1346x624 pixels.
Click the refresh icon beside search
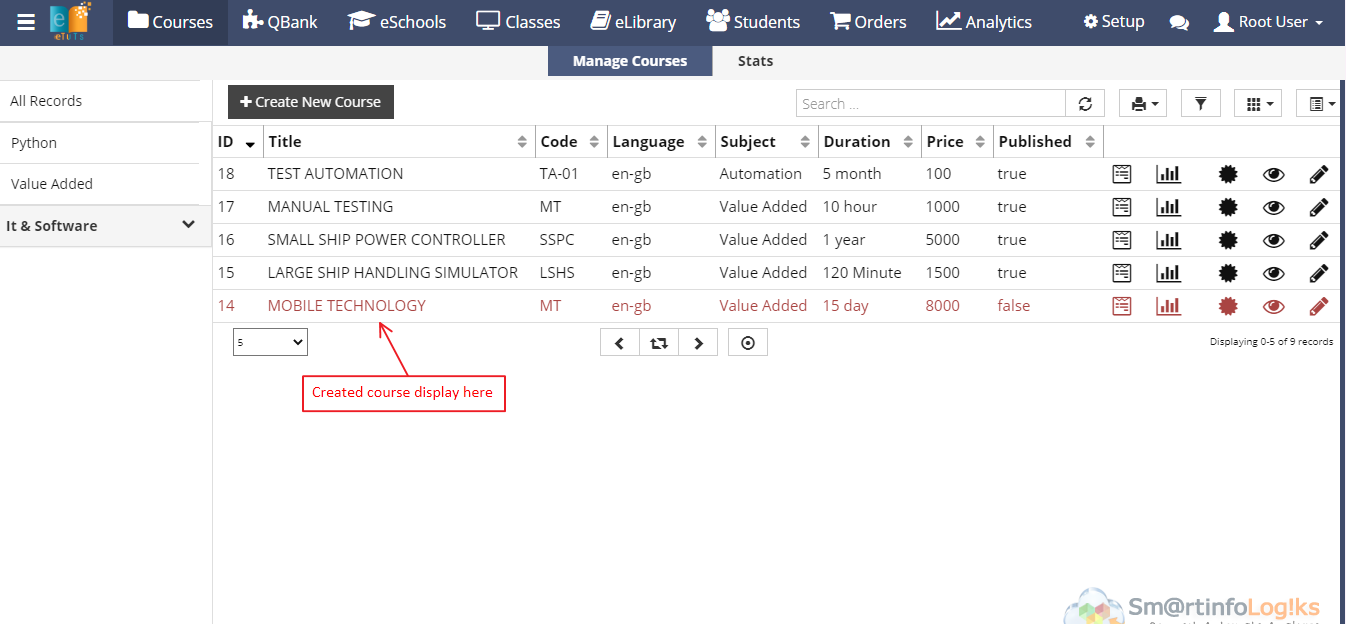pos(1085,103)
